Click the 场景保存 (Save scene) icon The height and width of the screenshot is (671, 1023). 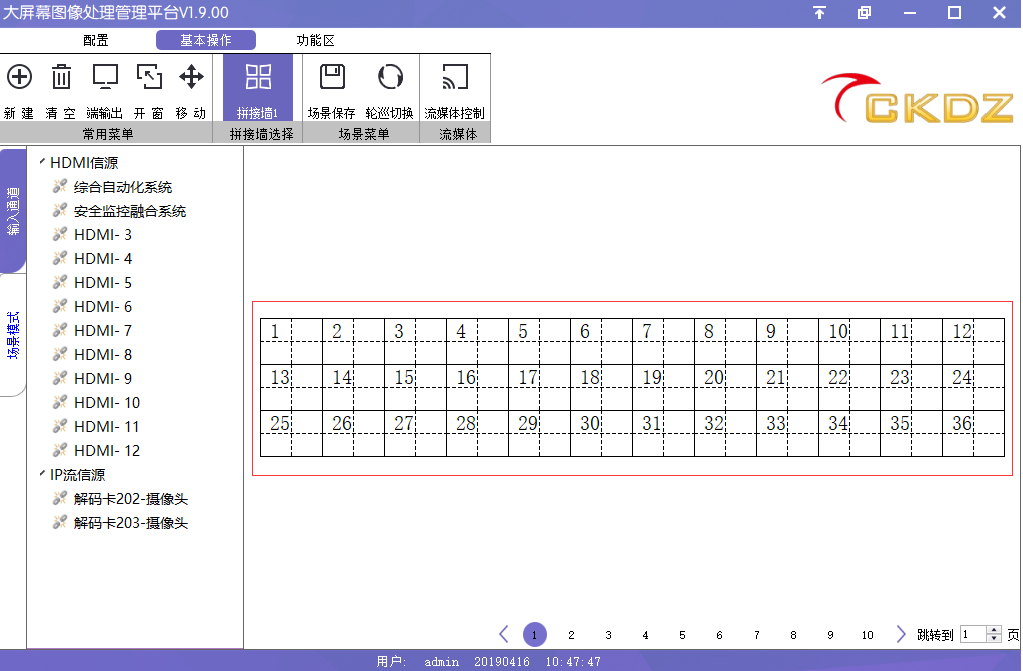[x=331, y=77]
